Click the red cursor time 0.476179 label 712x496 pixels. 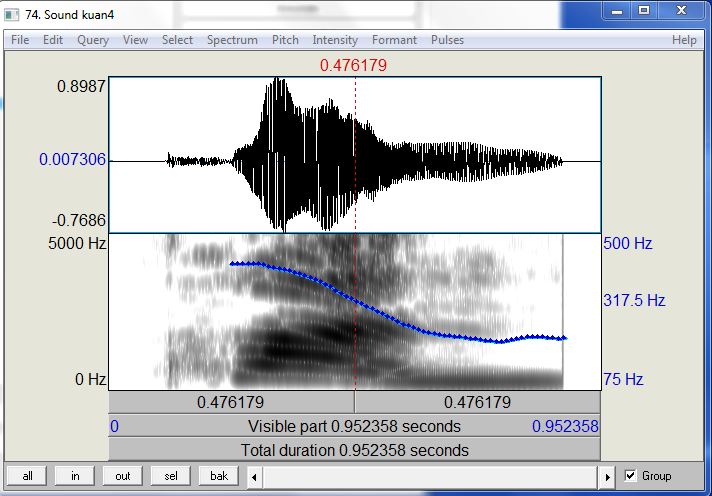[353, 65]
